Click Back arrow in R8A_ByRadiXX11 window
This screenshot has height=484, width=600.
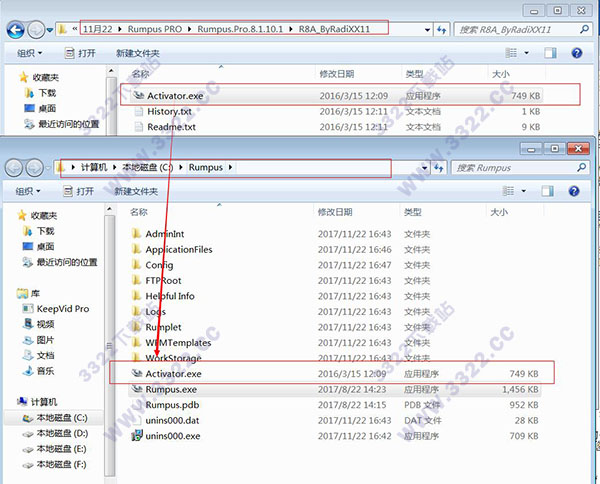pos(16,30)
